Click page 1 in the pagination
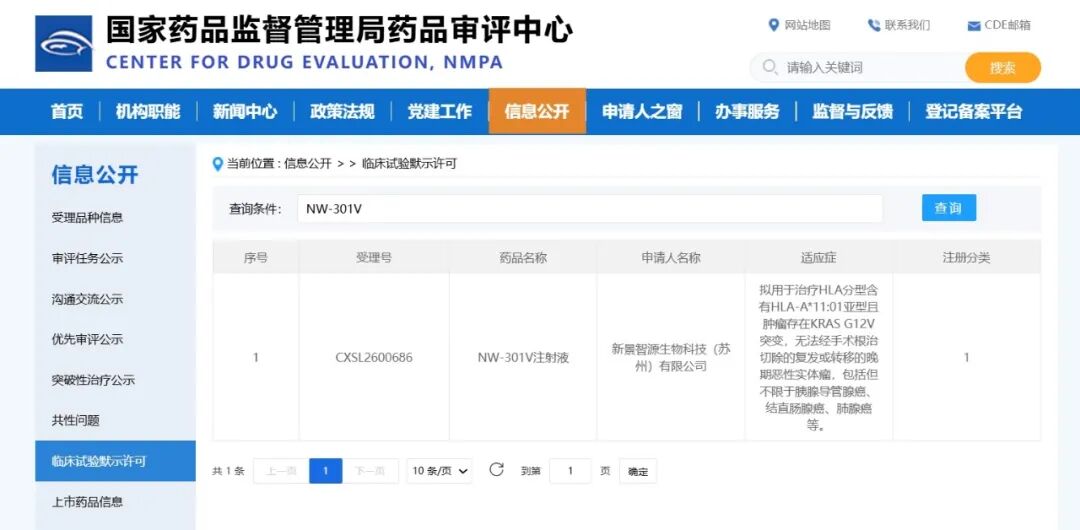The height and width of the screenshot is (530, 1080). 326,471
